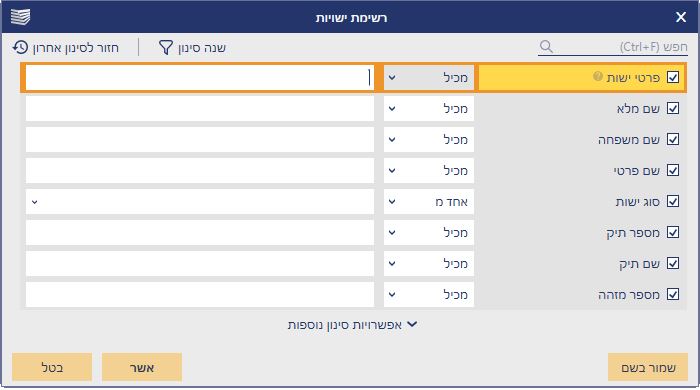Open the מכיל dropdown for פרטי ישות
This screenshot has height=390, width=700.
pos(429,78)
